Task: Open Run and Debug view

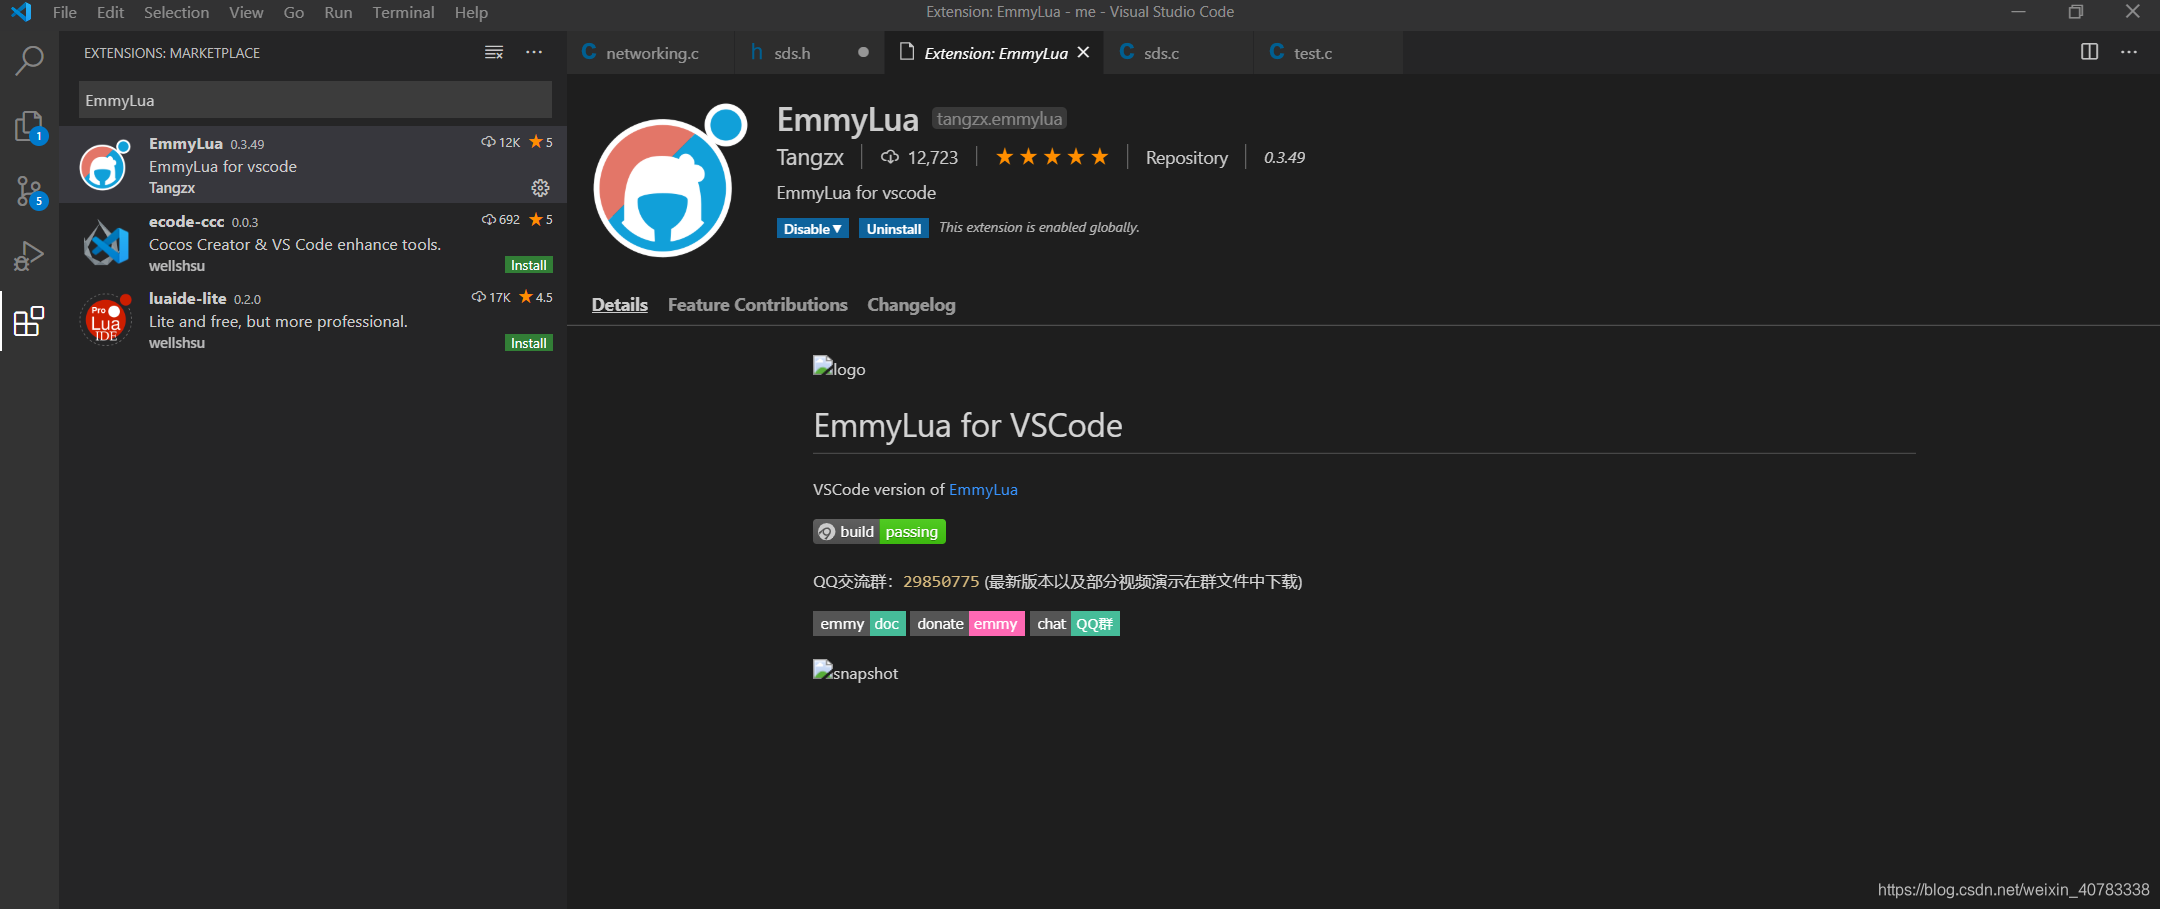Action: click(x=29, y=257)
